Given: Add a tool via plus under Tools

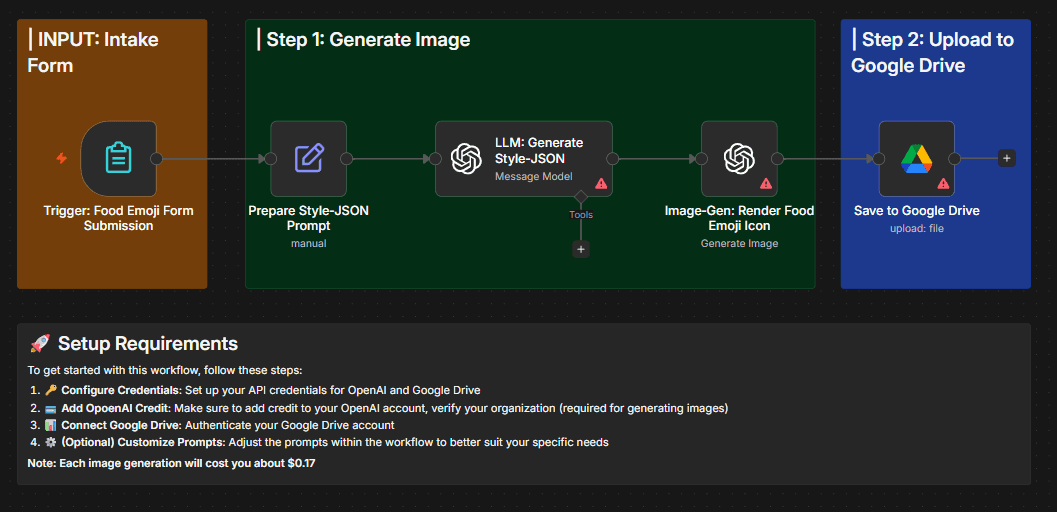Looking at the screenshot, I should [x=581, y=249].
